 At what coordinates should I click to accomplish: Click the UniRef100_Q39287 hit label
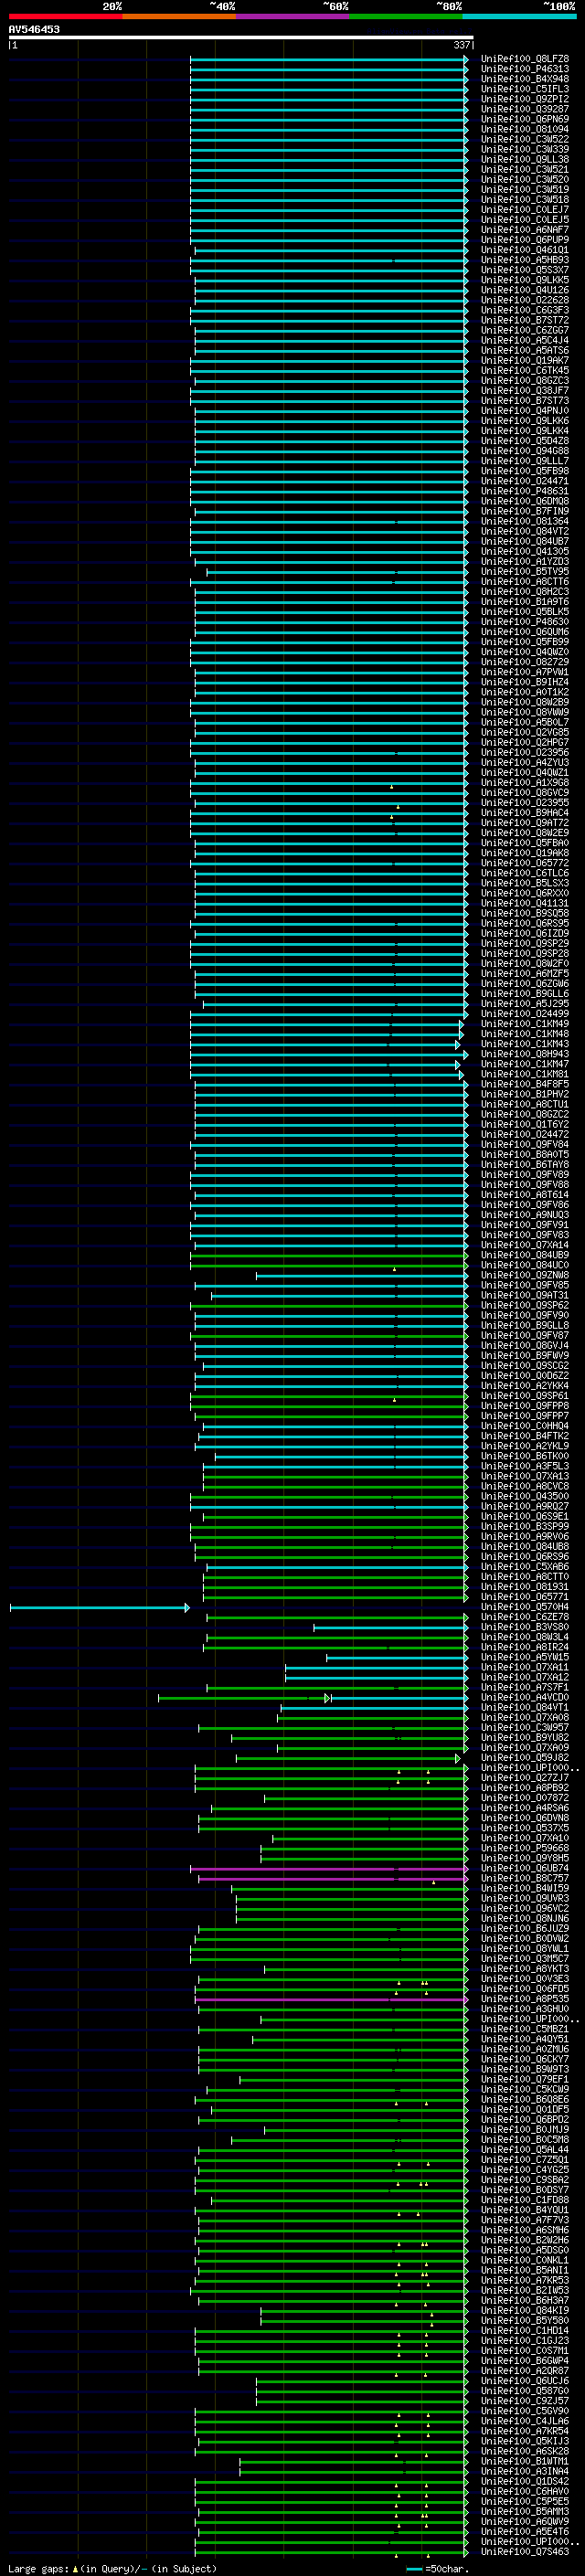click(x=525, y=109)
